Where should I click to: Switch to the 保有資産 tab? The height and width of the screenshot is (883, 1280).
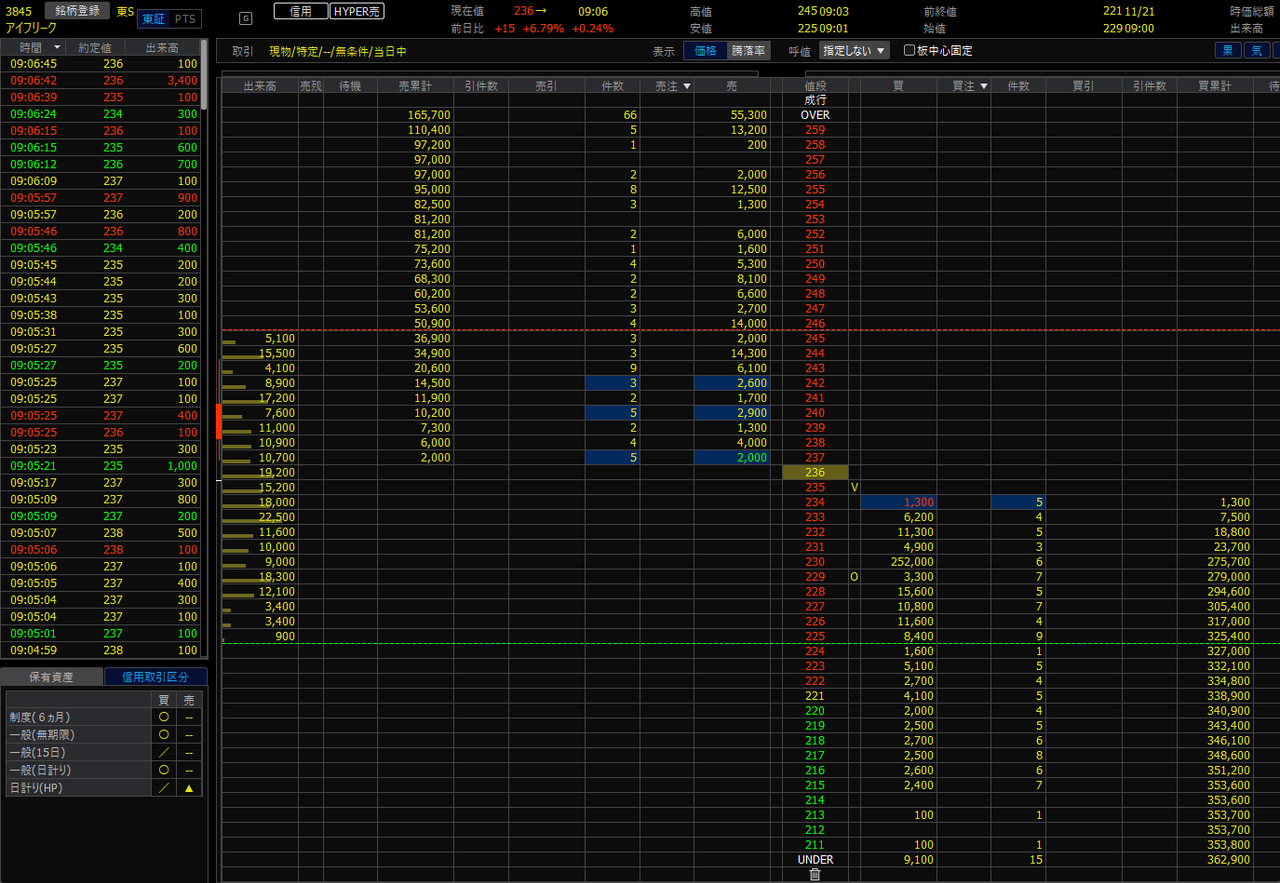coord(53,677)
